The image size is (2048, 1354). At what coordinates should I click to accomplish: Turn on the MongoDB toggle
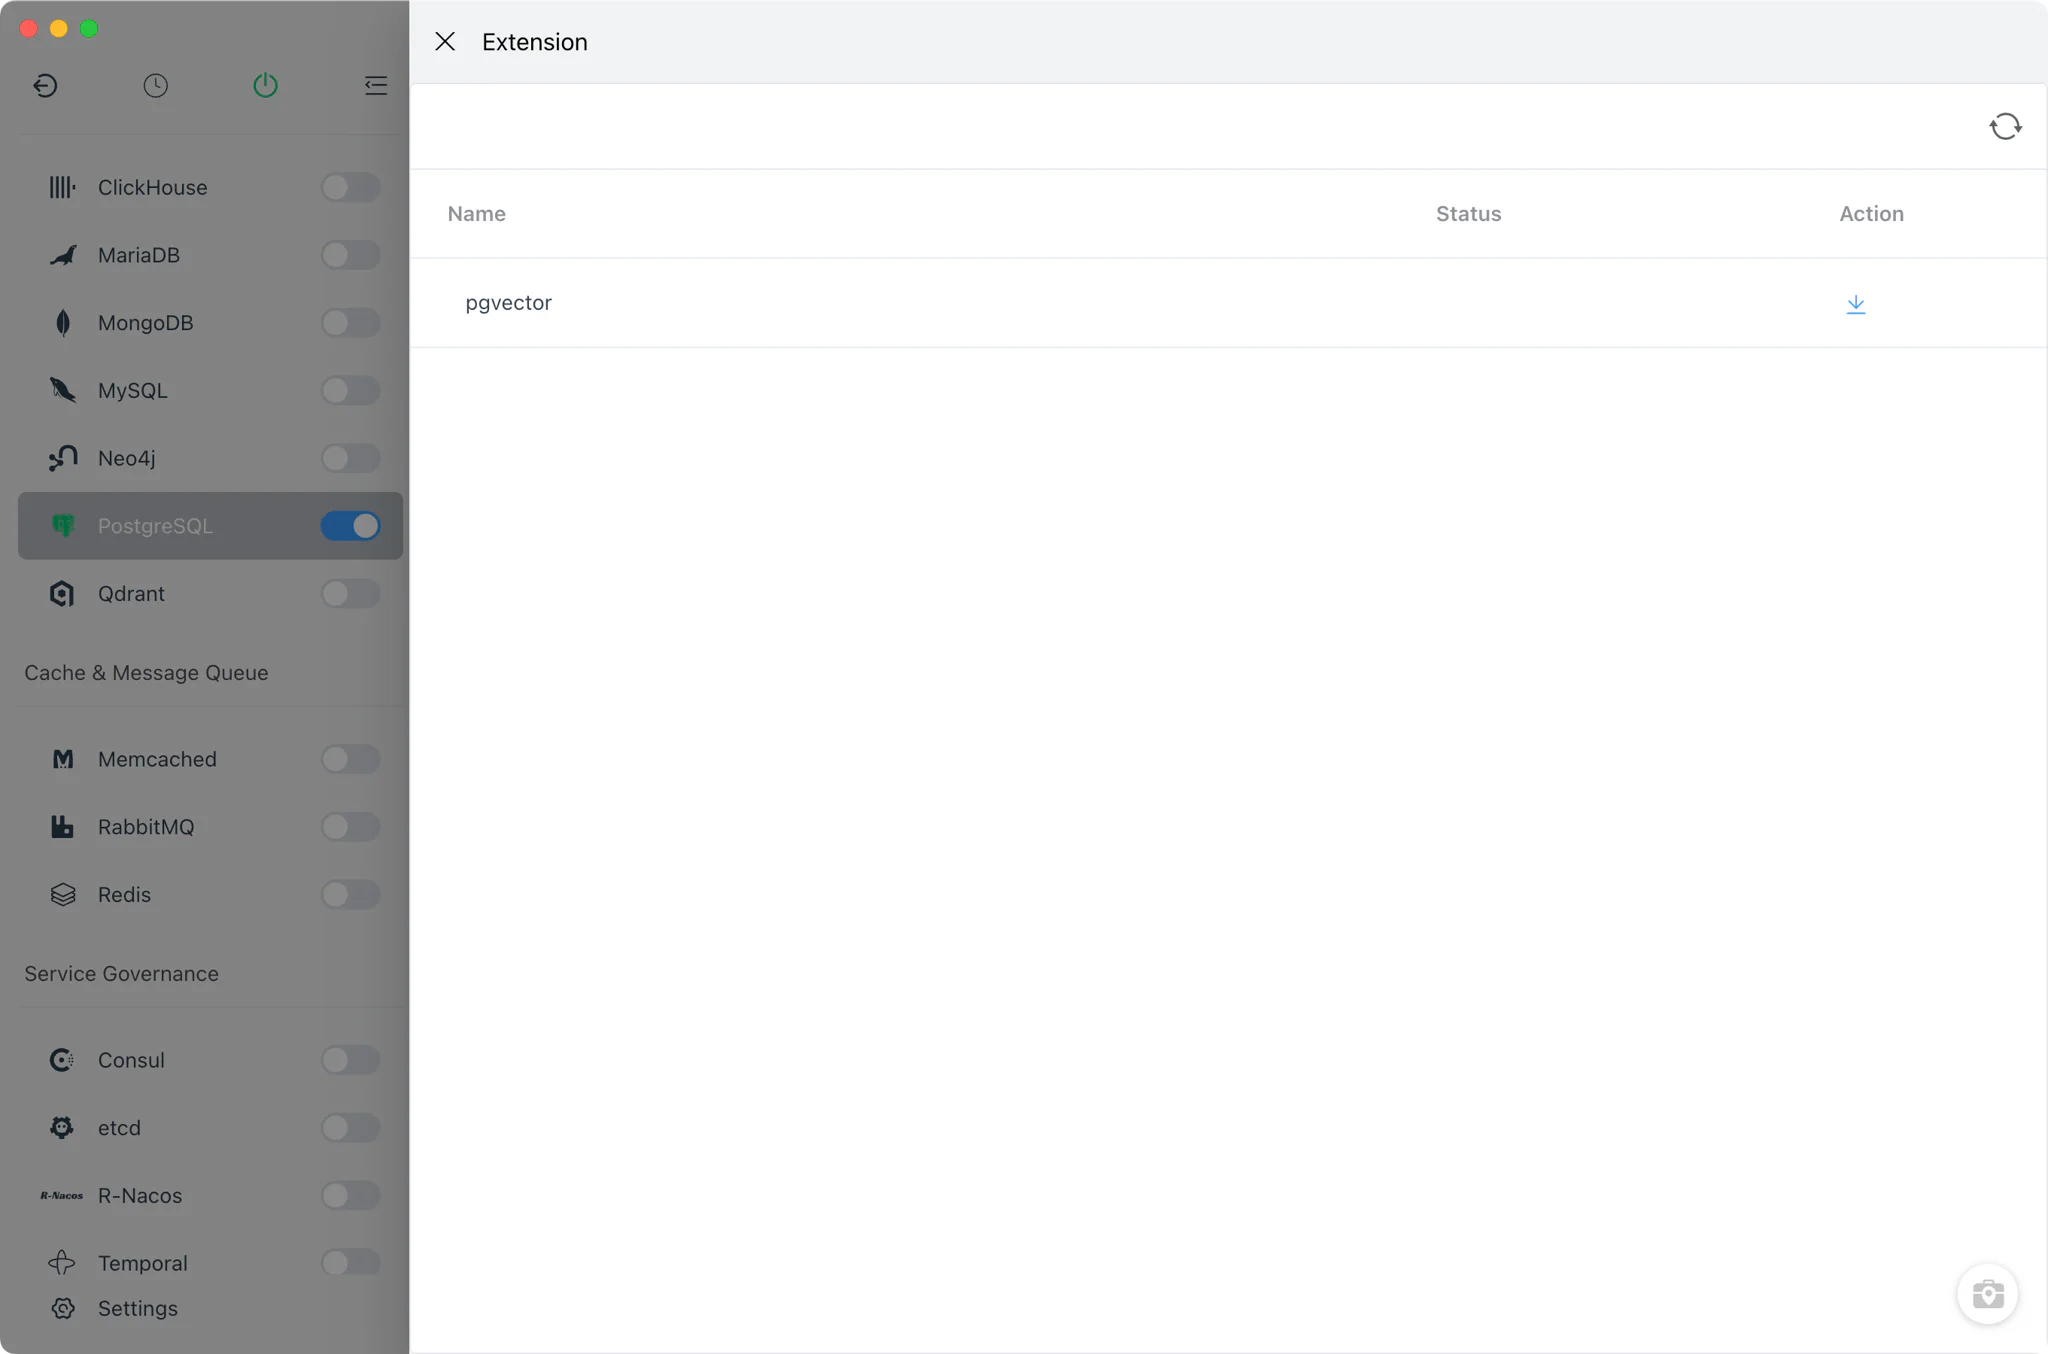click(x=350, y=323)
